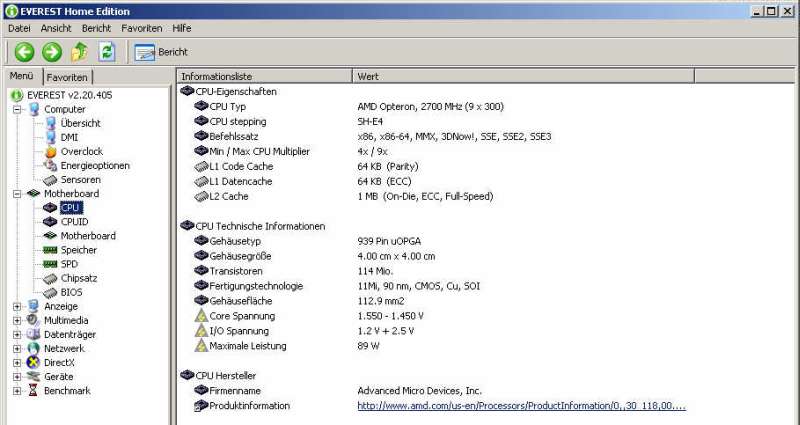
Task: Expand the Multimedia tree node
Action: 17,321
